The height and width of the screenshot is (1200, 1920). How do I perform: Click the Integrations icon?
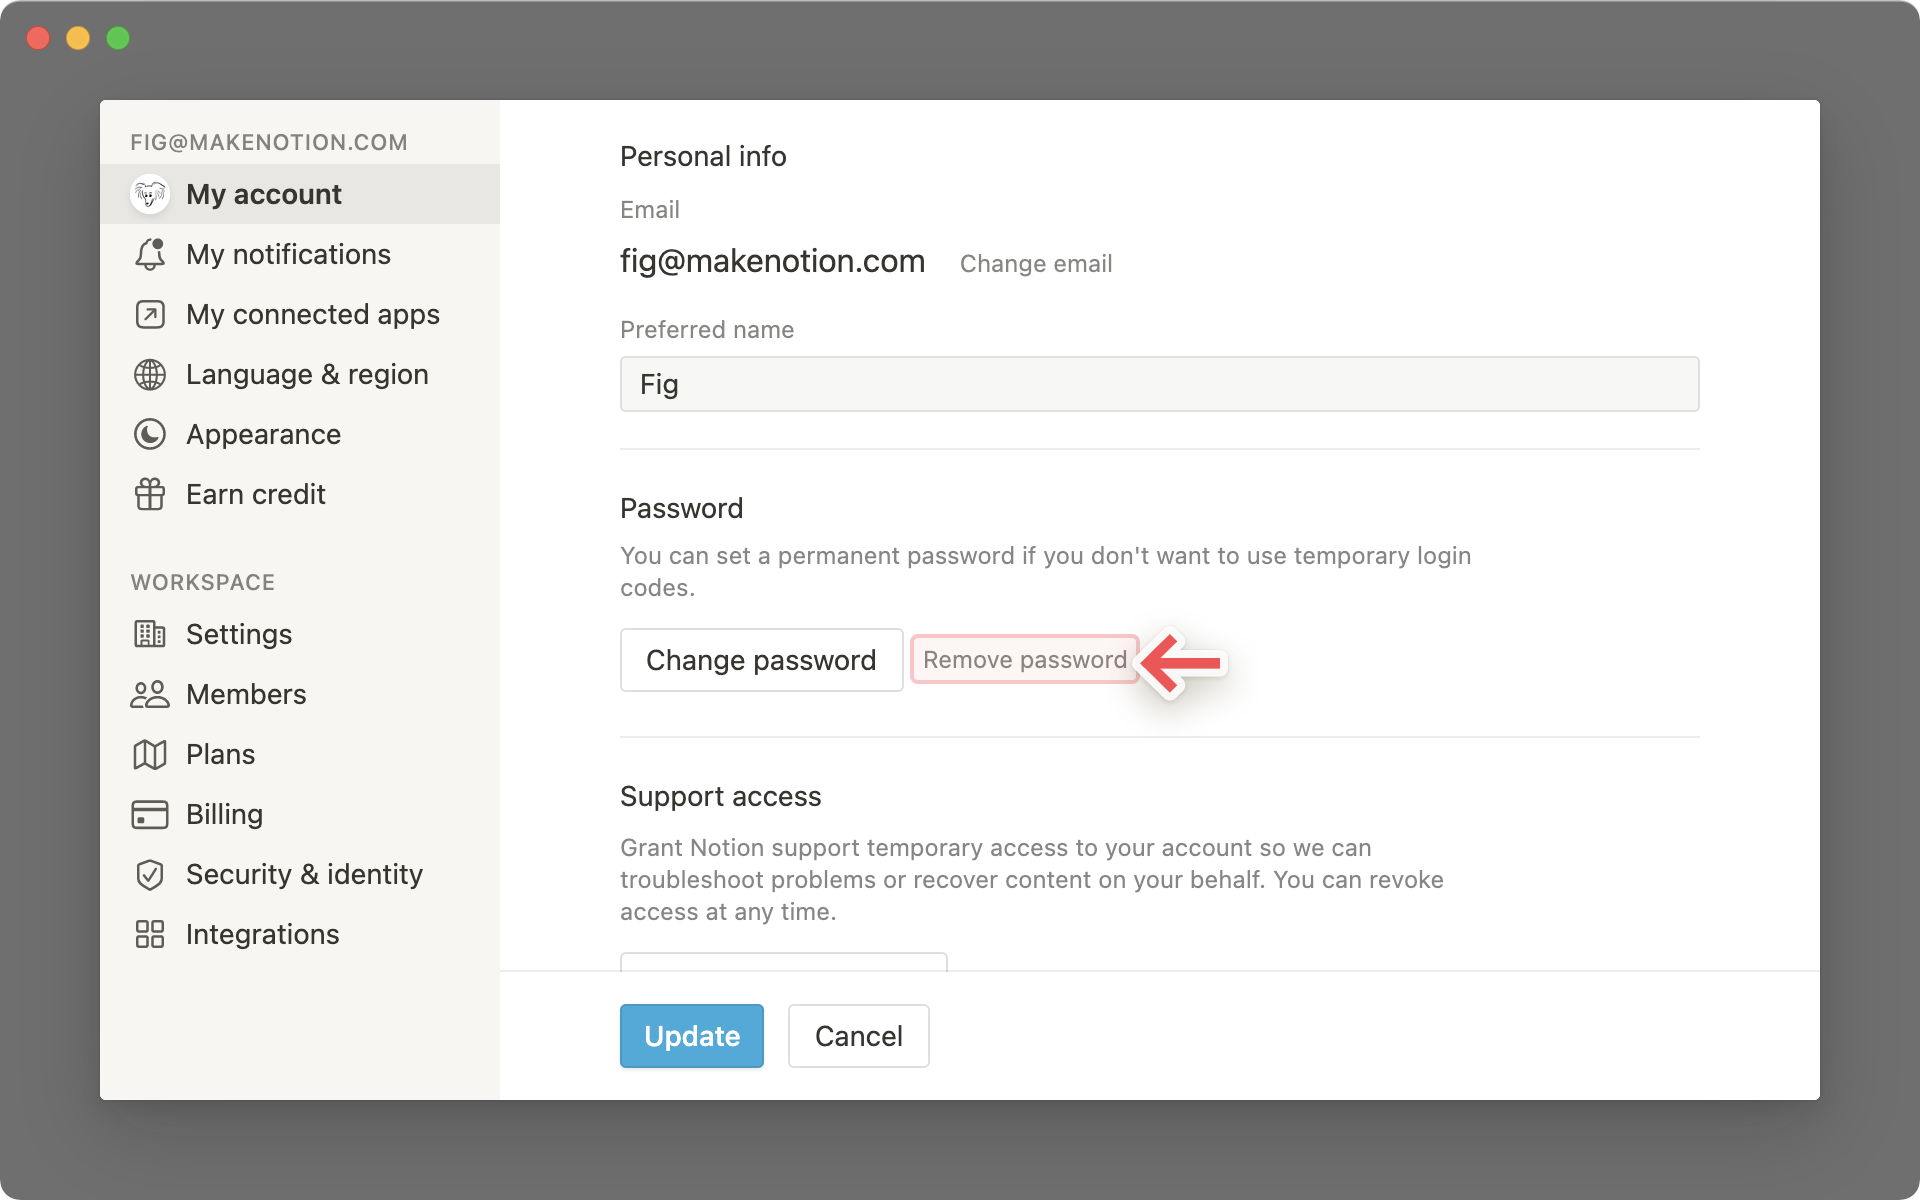tap(149, 933)
